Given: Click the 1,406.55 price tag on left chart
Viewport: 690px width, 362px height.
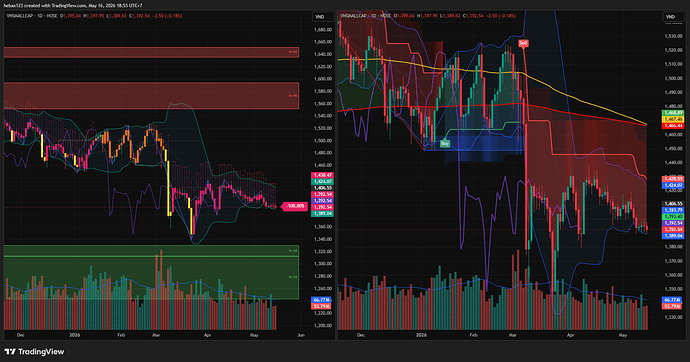Looking at the screenshot, I should [x=323, y=188].
